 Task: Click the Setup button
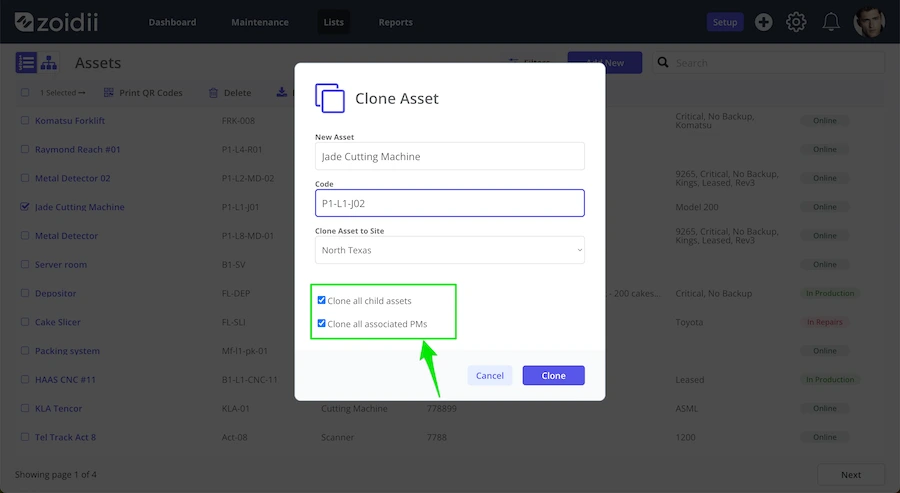725,22
